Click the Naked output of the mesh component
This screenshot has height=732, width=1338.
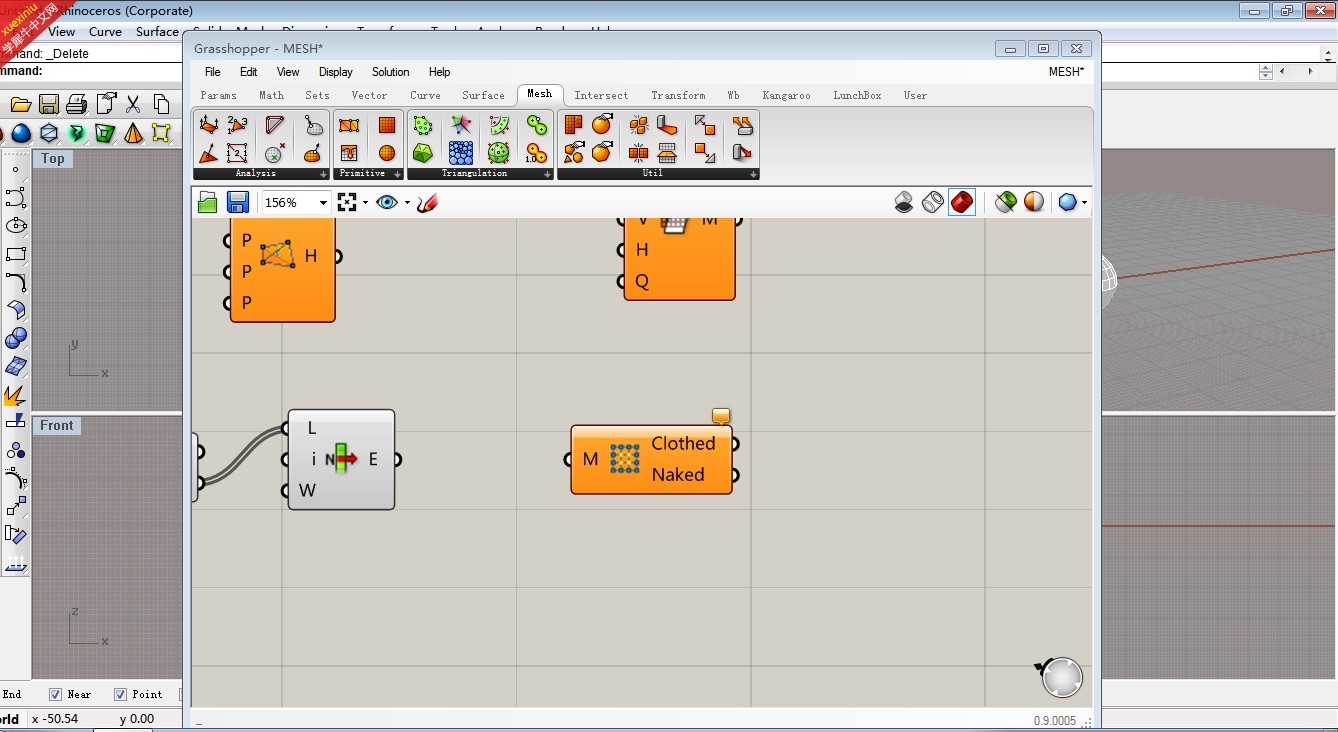(678, 474)
